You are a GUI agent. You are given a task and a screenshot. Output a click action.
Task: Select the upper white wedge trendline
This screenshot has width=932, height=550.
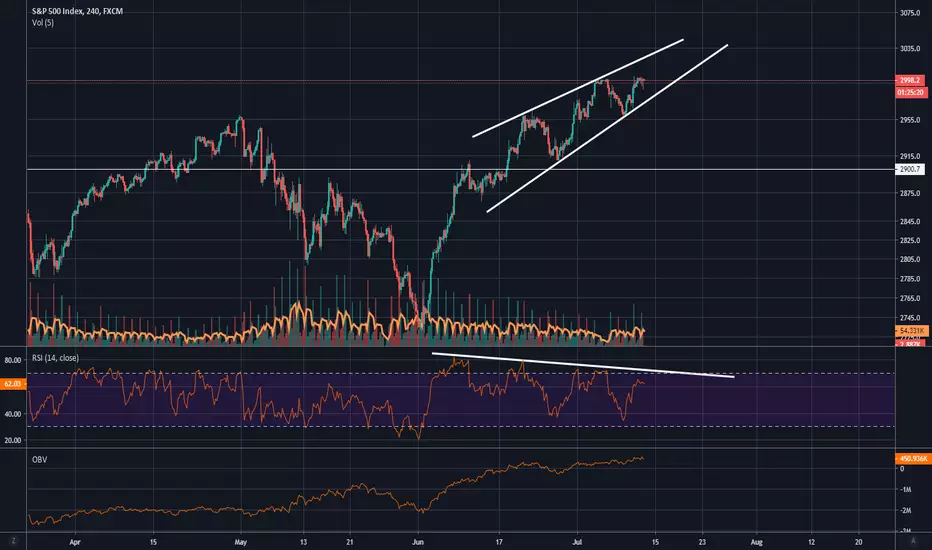click(578, 88)
